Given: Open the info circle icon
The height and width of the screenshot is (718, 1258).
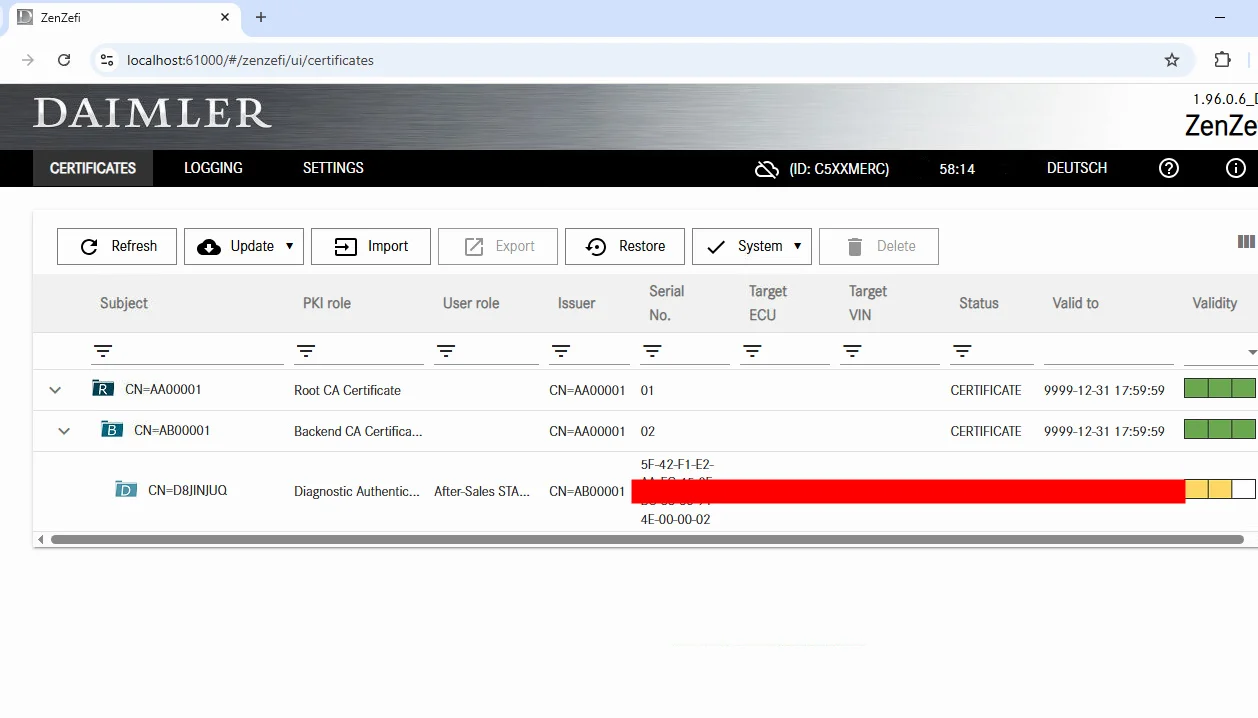Looking at the screenshot, I should pos(1236,168).
